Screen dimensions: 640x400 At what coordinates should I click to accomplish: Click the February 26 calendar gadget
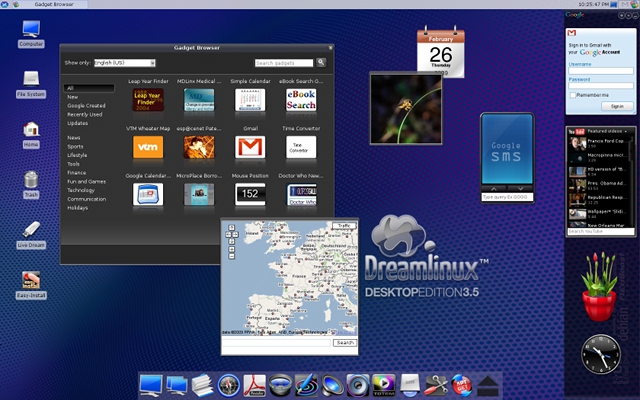pyautogui.click(x=441, y=52)
